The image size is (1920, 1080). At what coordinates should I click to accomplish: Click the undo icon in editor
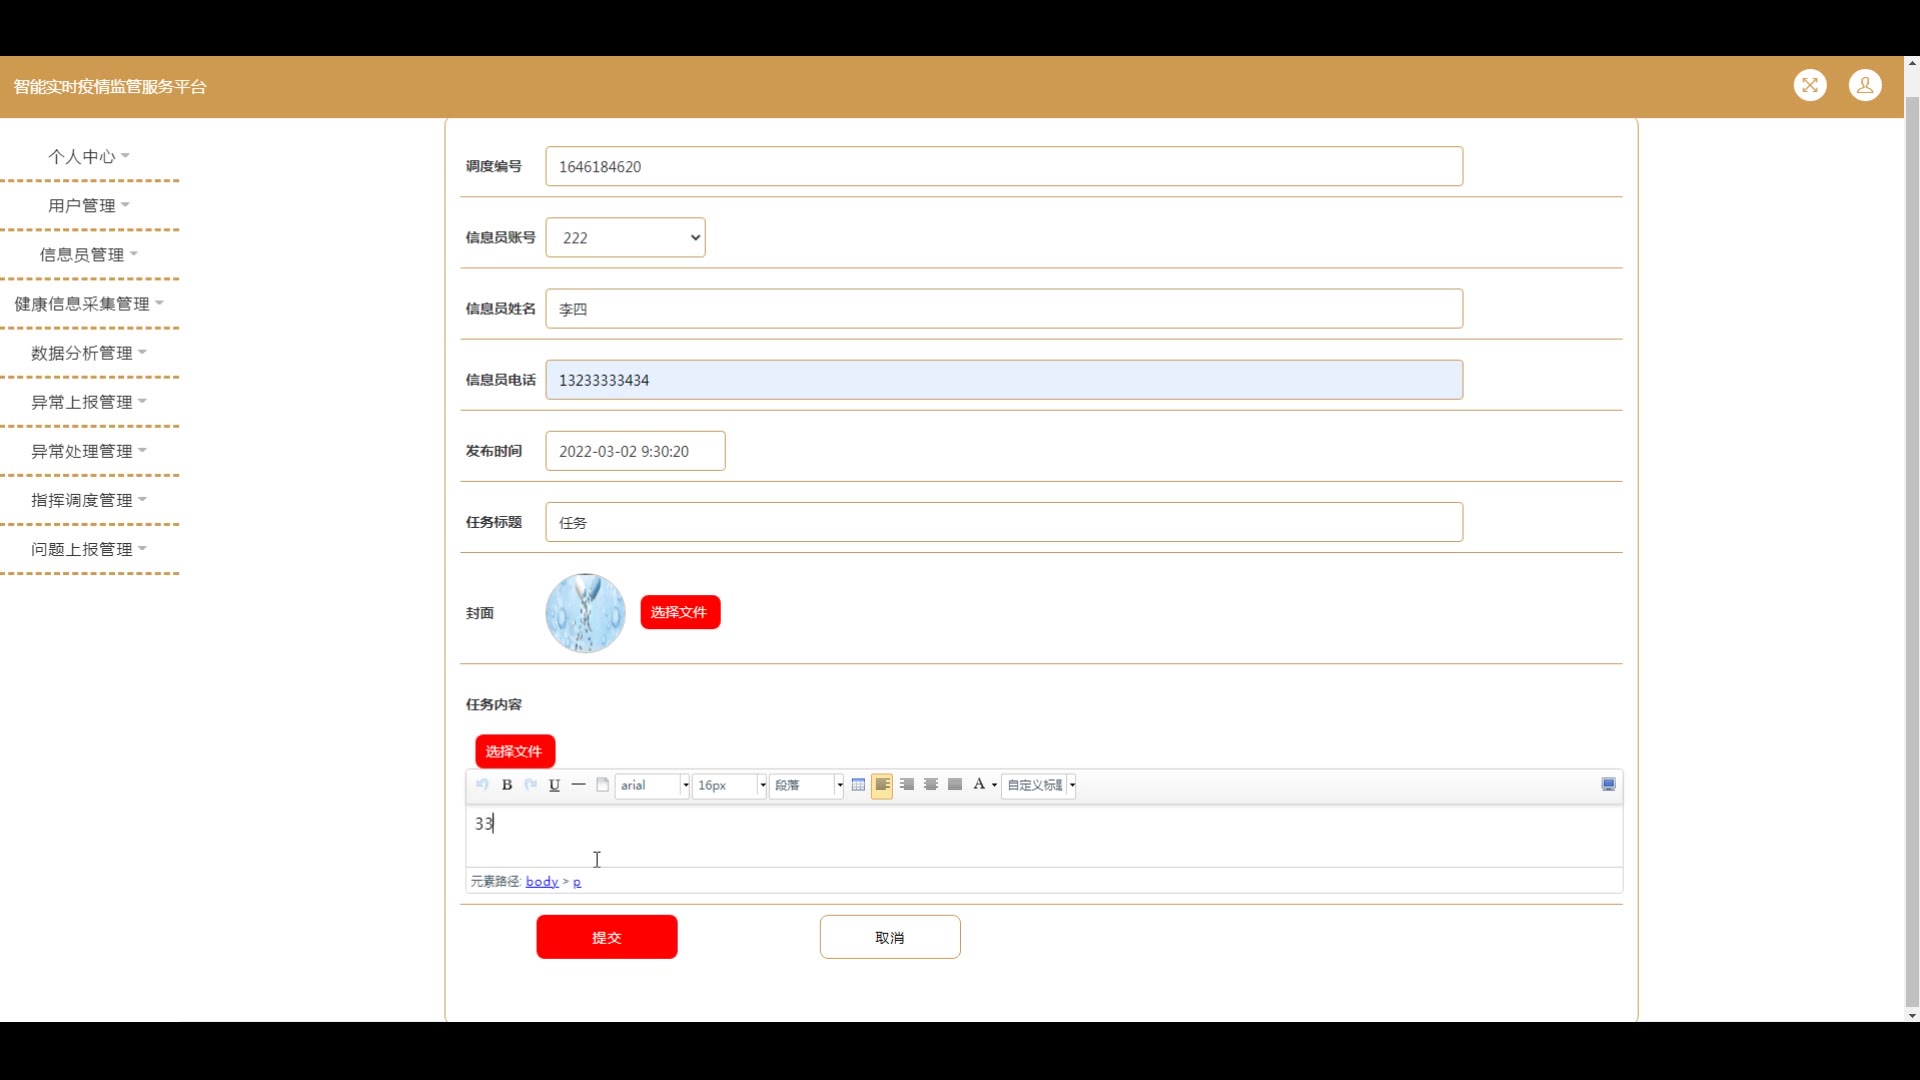coord(482,785)
